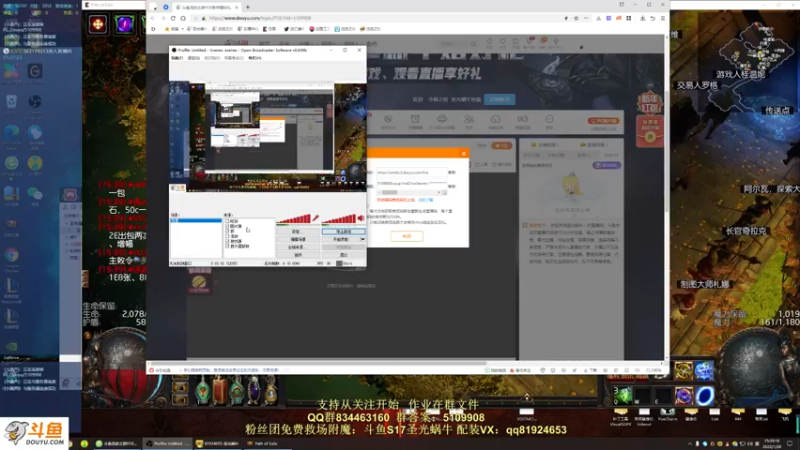Click the RTMP address field in dialog
Viewport: 800px width, 450px height.
click(411, 172)
